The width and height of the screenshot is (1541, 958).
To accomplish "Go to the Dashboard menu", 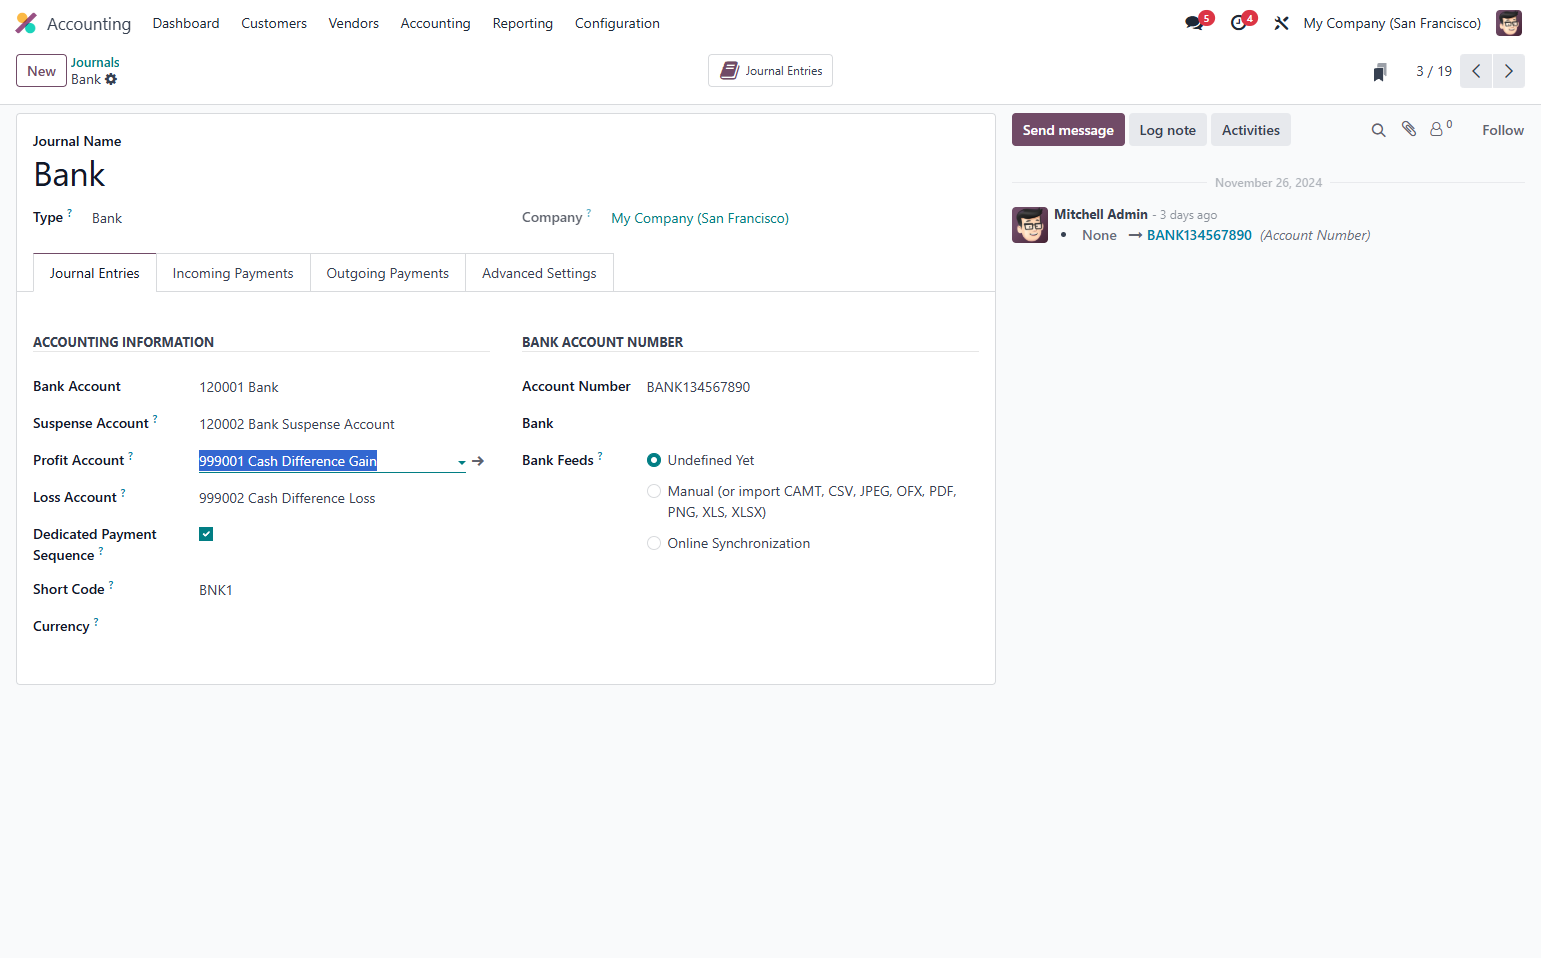I will coord(186,23).
